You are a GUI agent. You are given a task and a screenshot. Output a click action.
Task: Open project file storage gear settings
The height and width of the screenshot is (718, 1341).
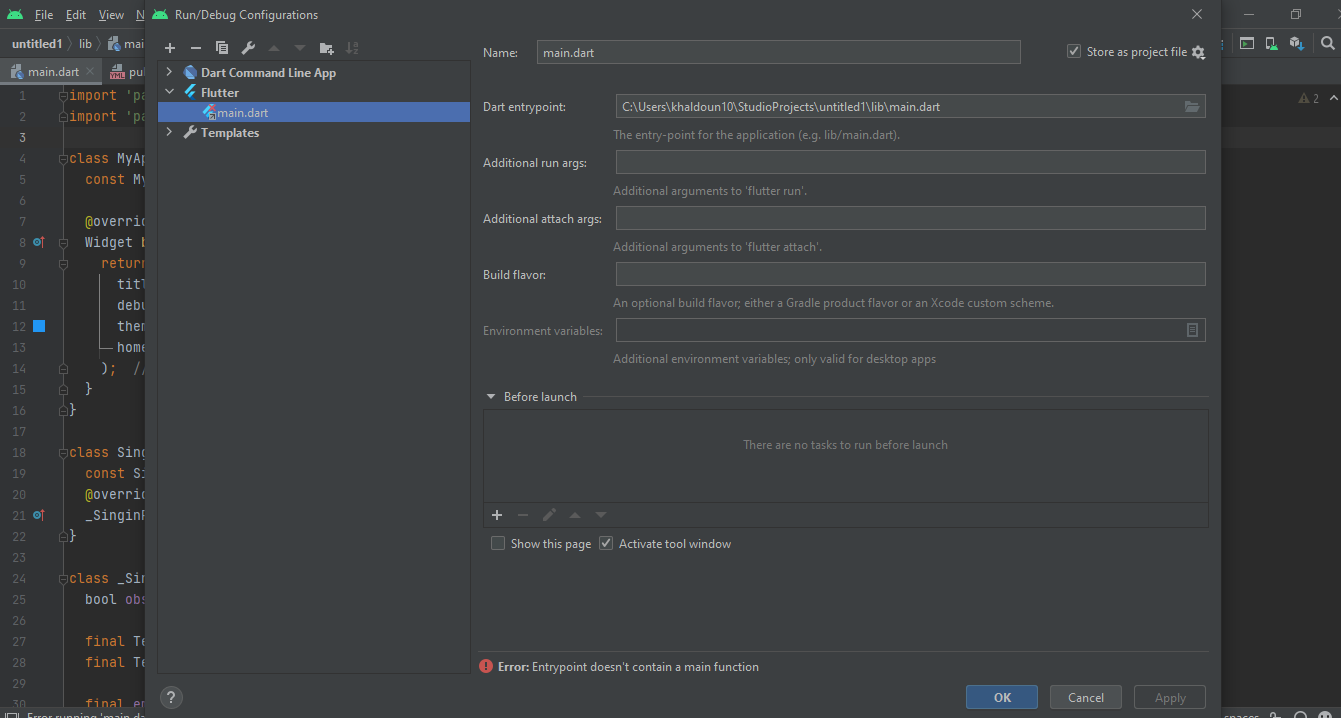pyautogui.click(x=1198, y=52)
